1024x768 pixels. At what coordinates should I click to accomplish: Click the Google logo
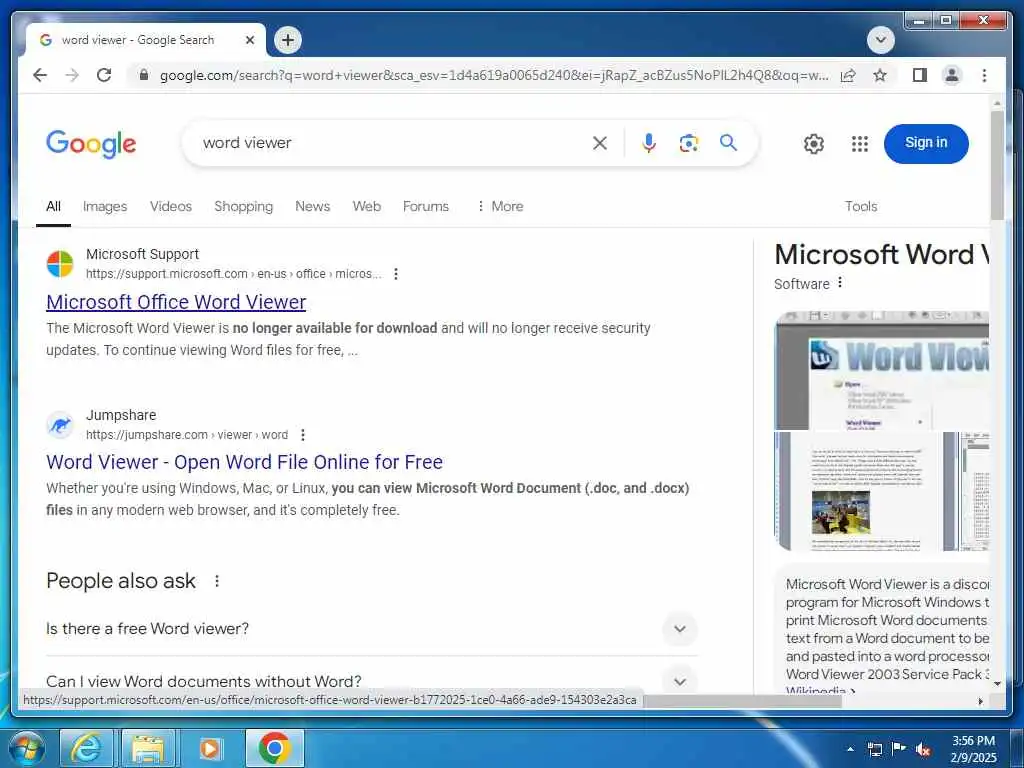click(x=91, y=144)
